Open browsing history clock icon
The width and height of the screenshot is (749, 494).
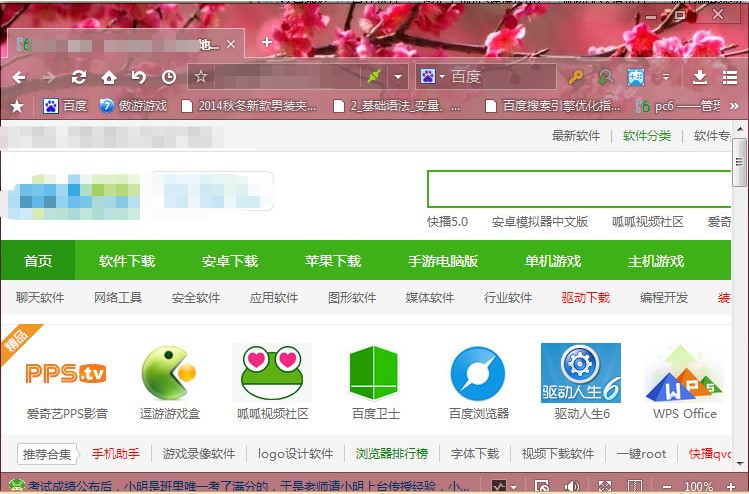pos(169,77)
